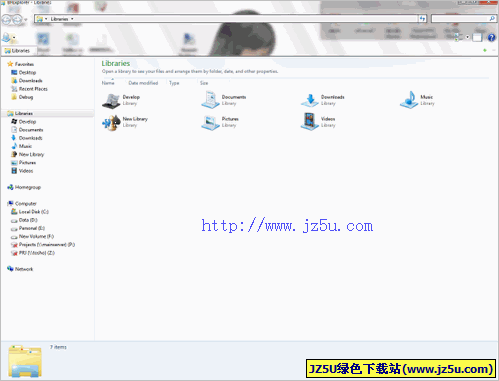Screen dimensions: 499x381
Task: Select the Documents library icon in file list
Action: tap(210, 100)
